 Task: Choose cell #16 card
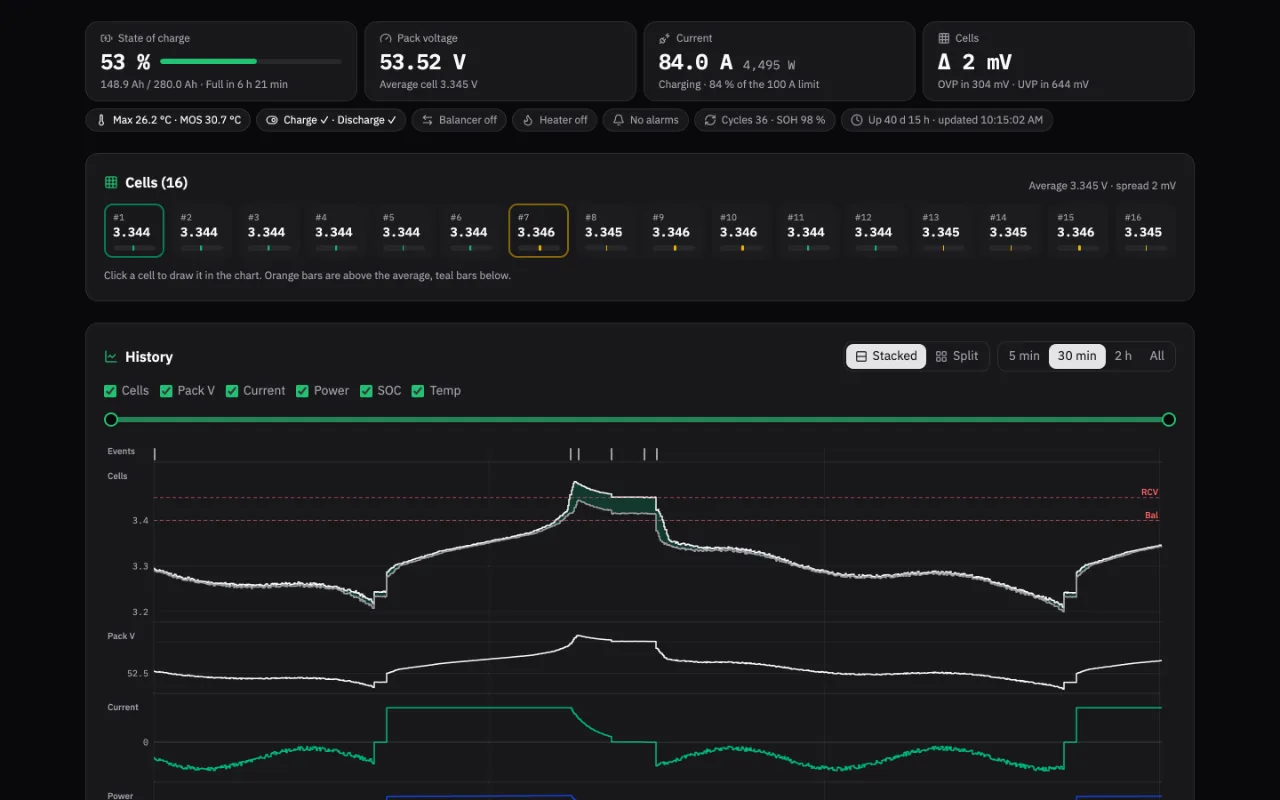(x=1146, y=231)
